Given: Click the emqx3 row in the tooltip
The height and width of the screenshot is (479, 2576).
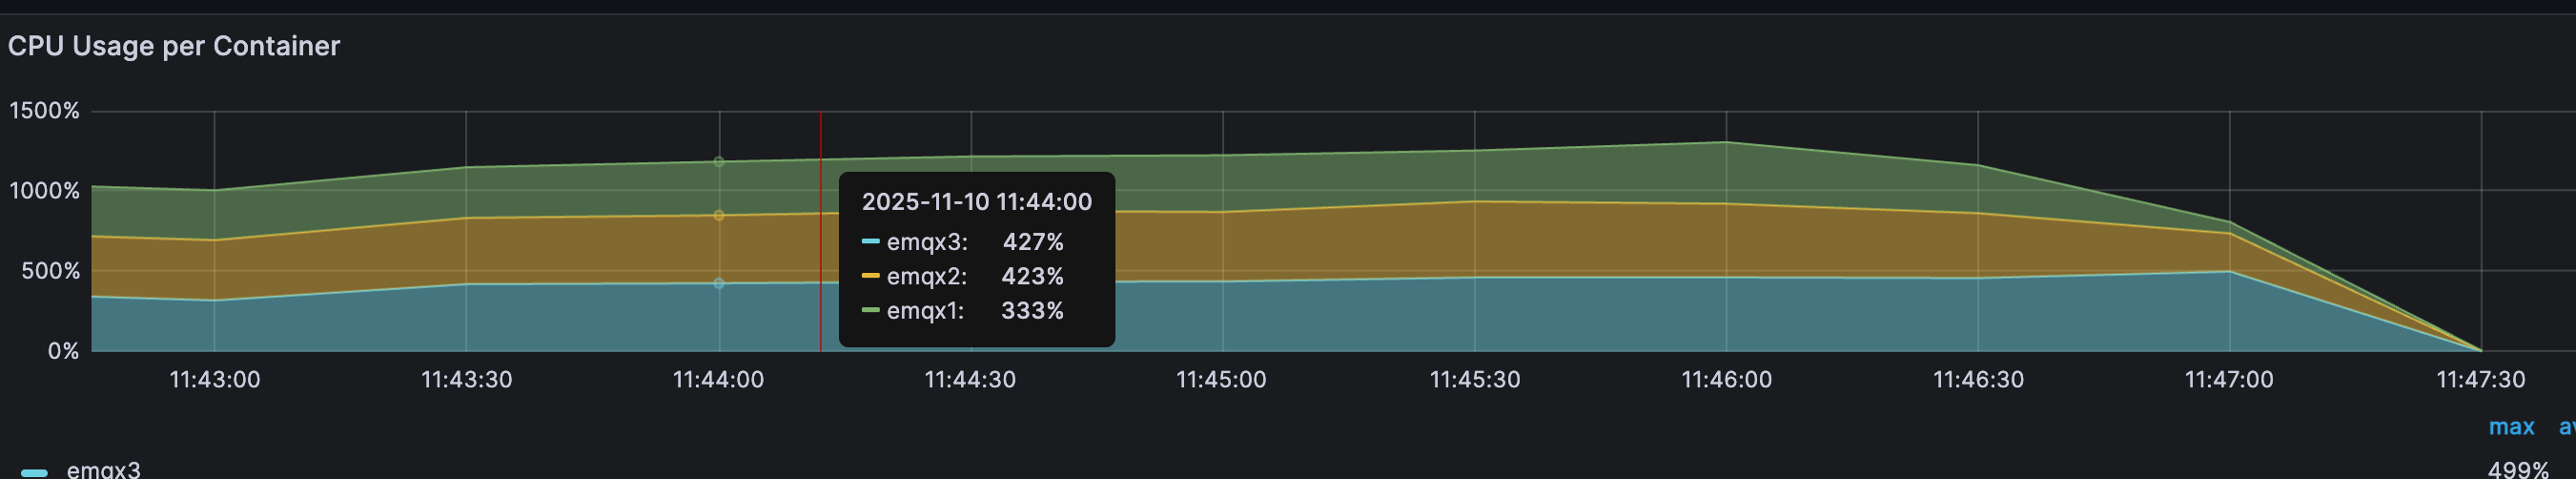Looking at the screenshot, I should pos(962,242).
